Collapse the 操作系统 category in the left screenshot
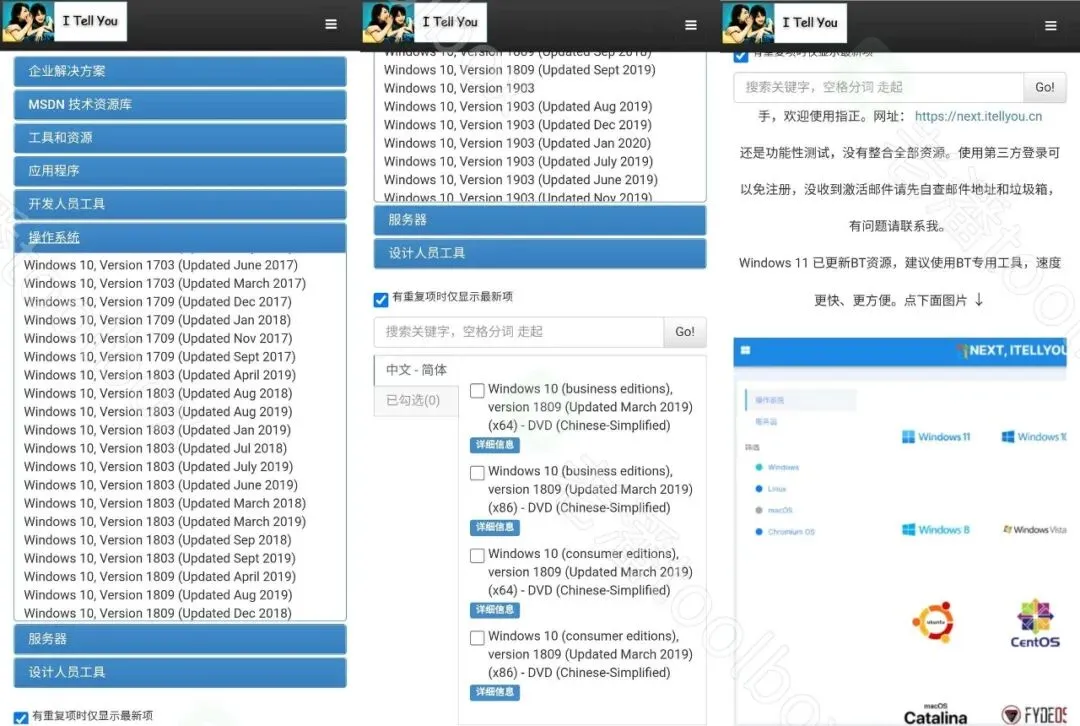Screen dimensions: 1080x726 pos(180,238)
